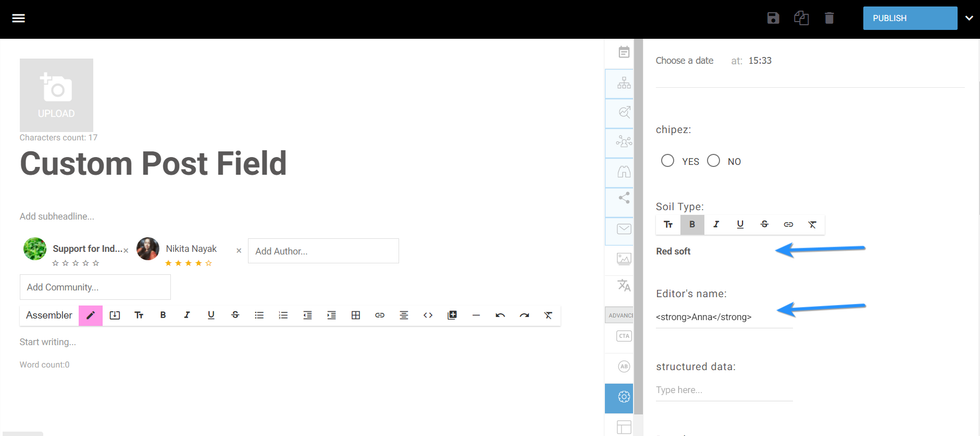Toggle strikethrough in main editor toolbar
This screenshot has width=980, height=436.
coord(235,315)
